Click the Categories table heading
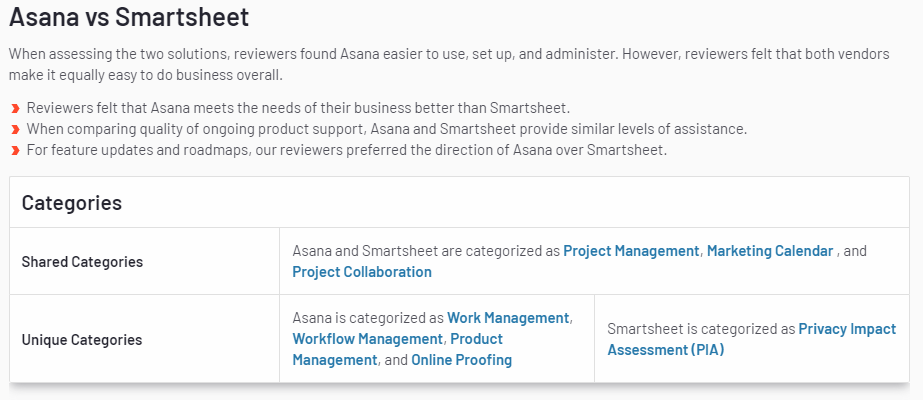 [72, 202]
